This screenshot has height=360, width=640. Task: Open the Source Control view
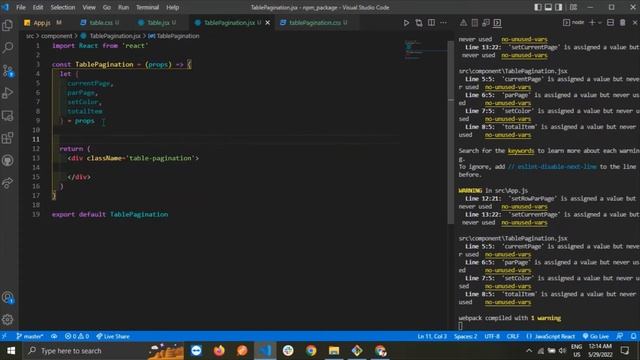[x=8, y=71]
